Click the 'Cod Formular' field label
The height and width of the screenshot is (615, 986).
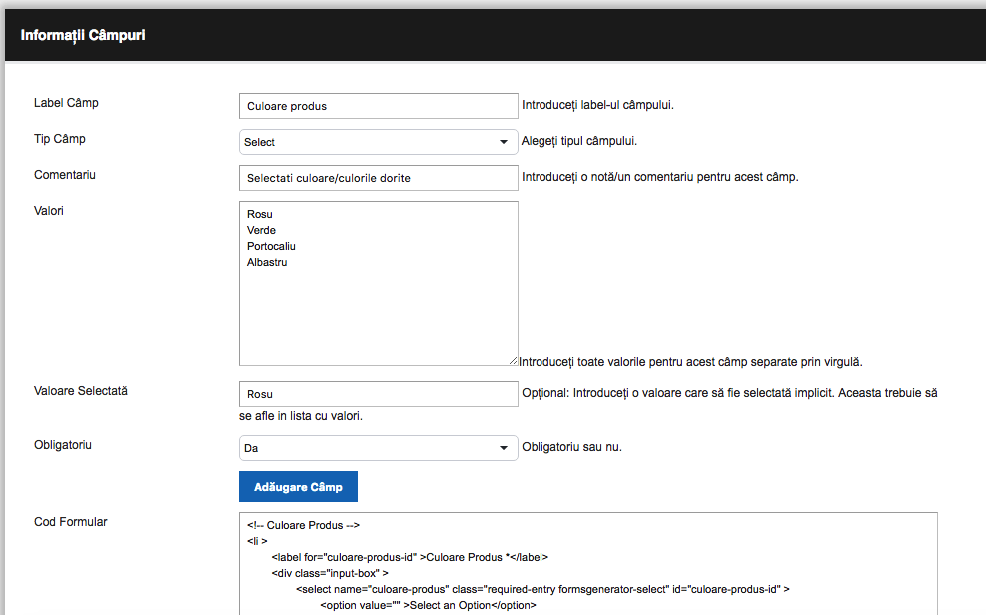70,522
